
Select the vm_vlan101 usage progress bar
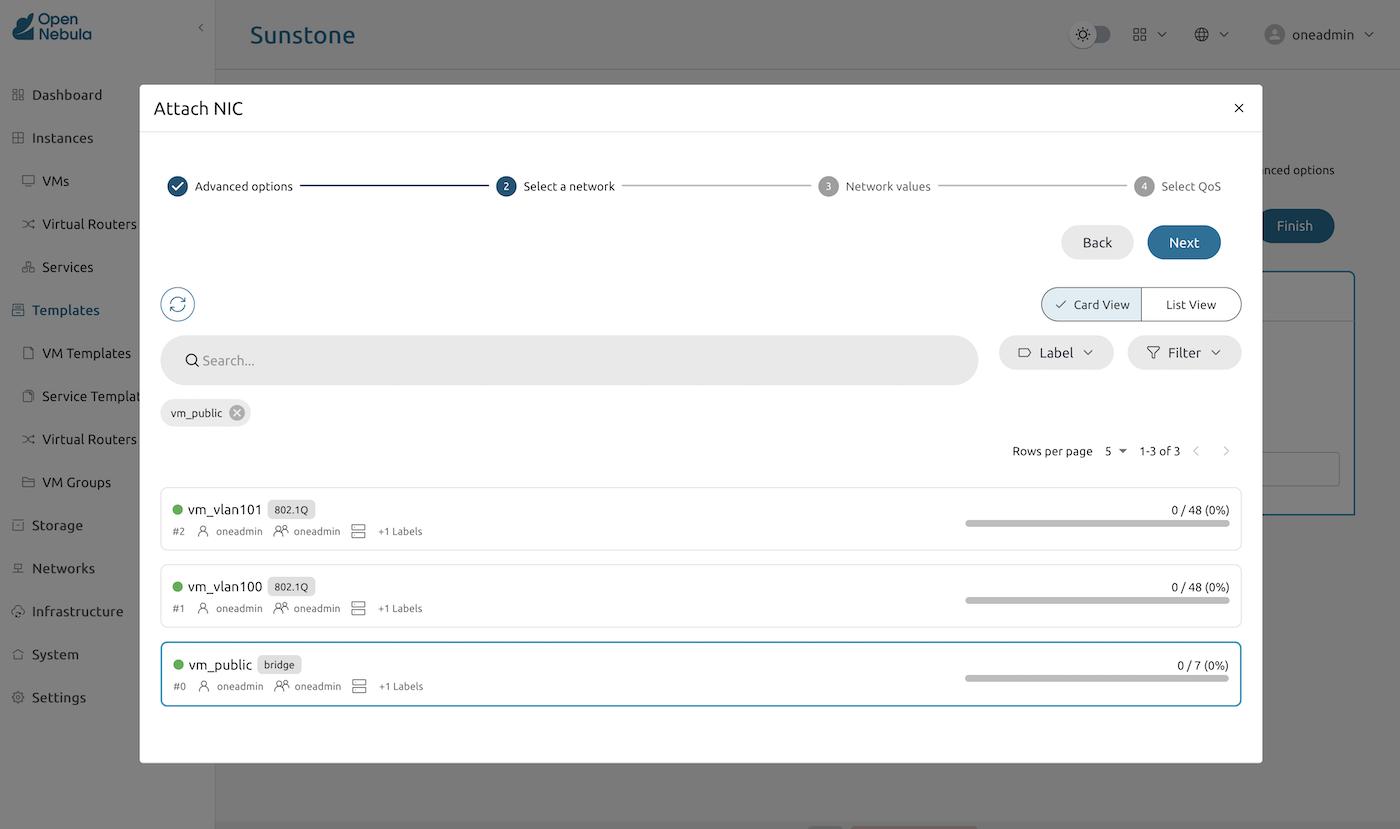pyautogui.click(x=1097, y=523)
